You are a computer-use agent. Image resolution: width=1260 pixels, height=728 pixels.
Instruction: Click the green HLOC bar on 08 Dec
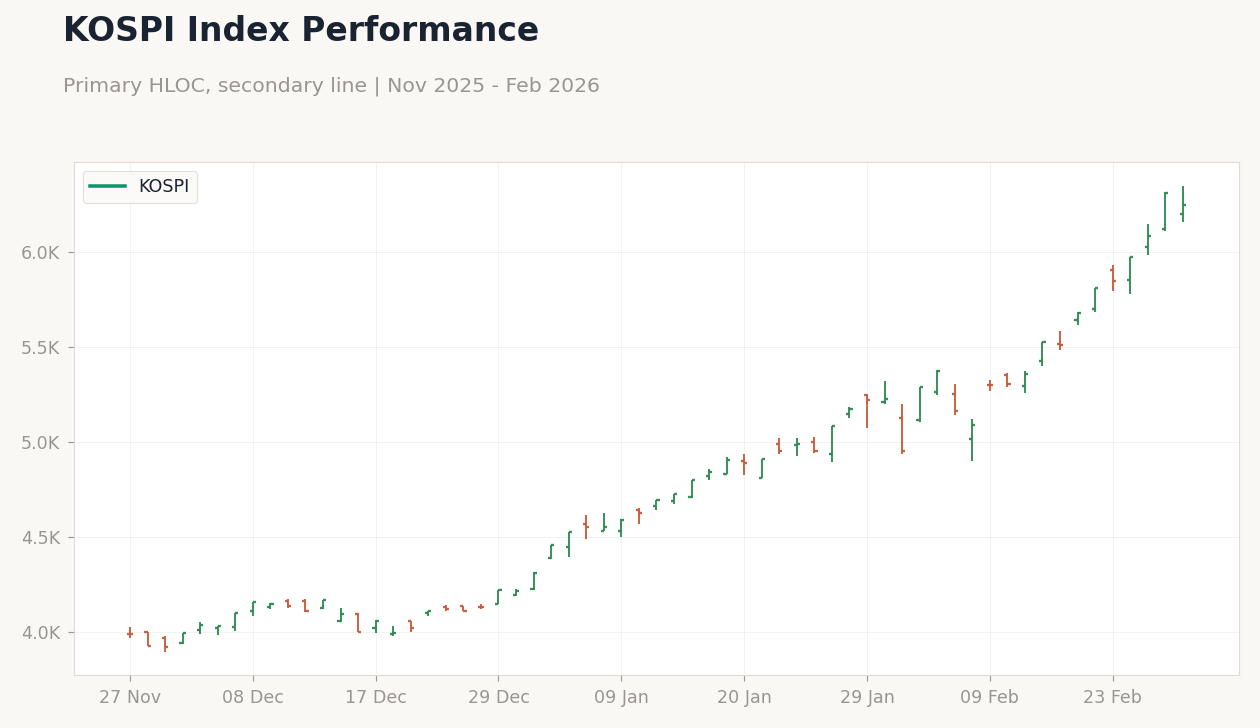click(253, 608)
